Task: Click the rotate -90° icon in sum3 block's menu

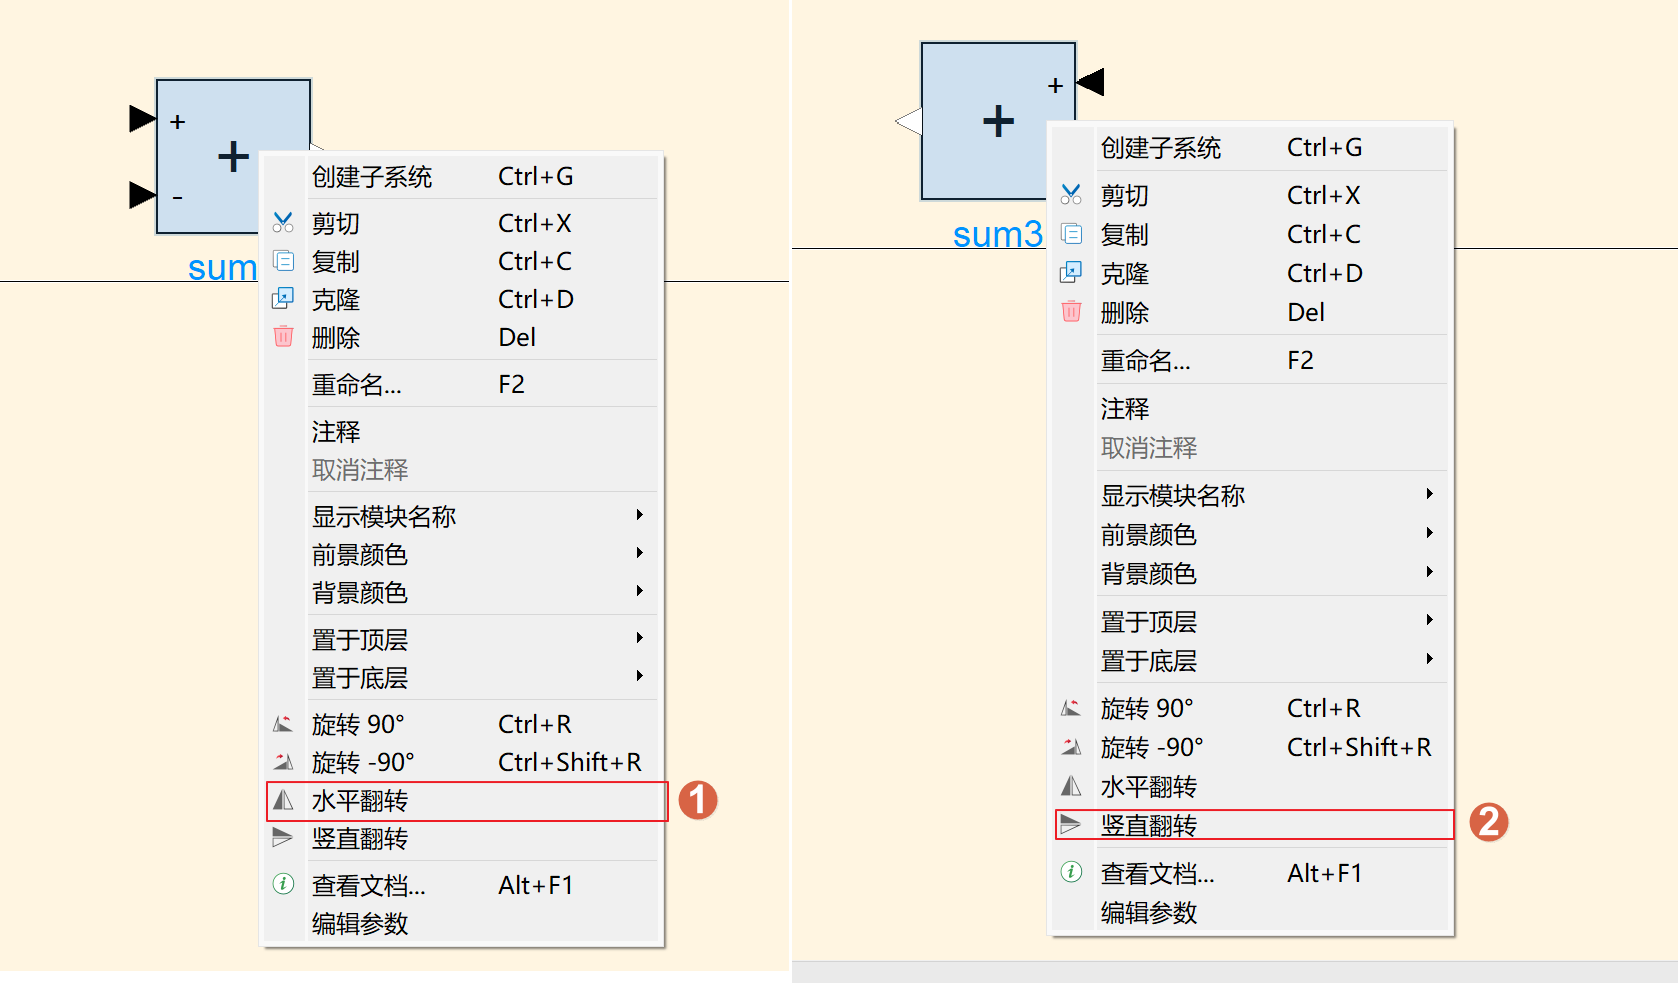Action: pos(1071,747)
